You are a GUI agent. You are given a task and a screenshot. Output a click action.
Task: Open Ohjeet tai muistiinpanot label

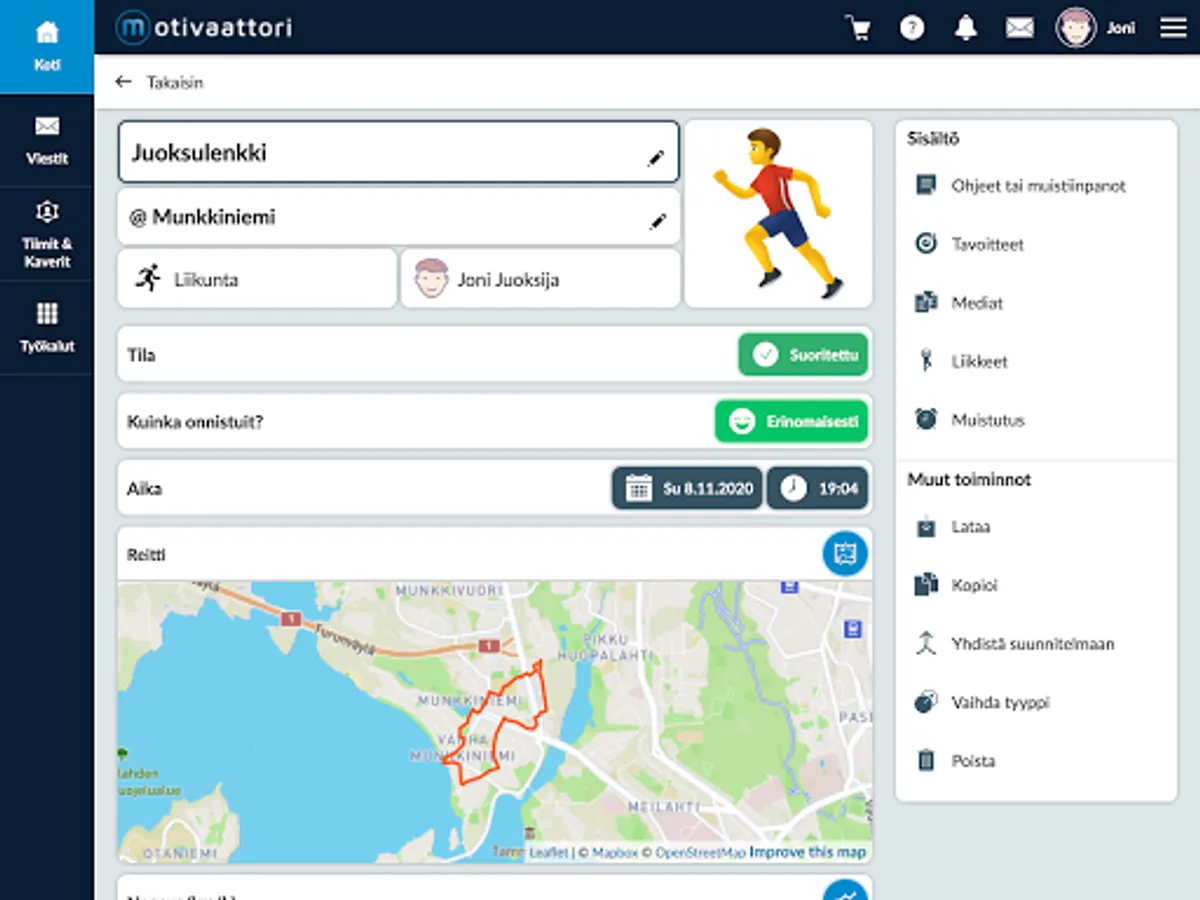pos(1039,186)
